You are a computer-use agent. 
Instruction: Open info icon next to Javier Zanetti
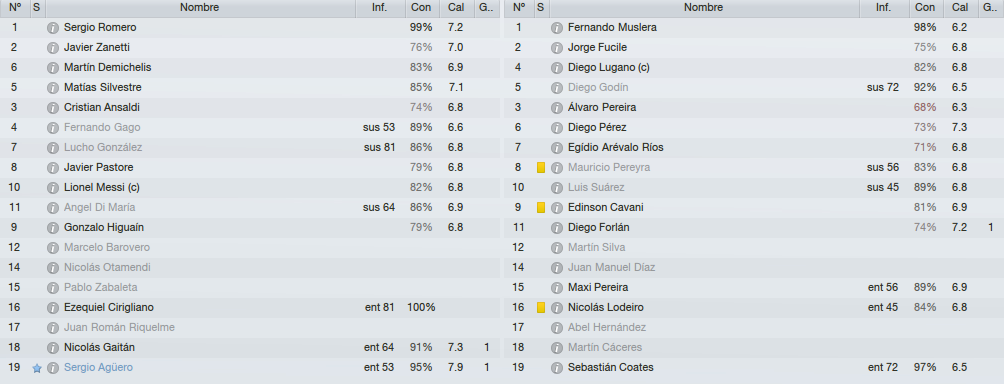[x=53, y=48]
